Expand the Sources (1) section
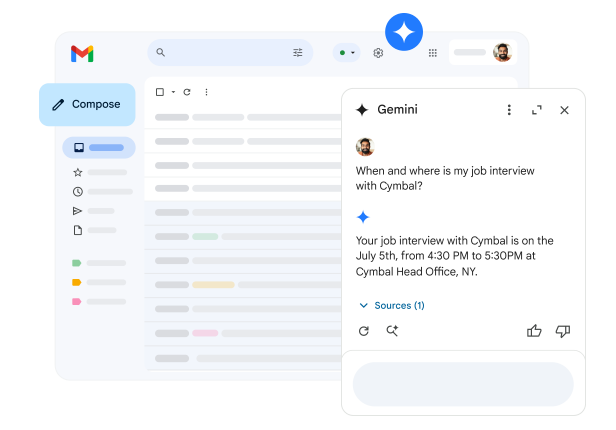The image size is (616, 430). (364, 306)
